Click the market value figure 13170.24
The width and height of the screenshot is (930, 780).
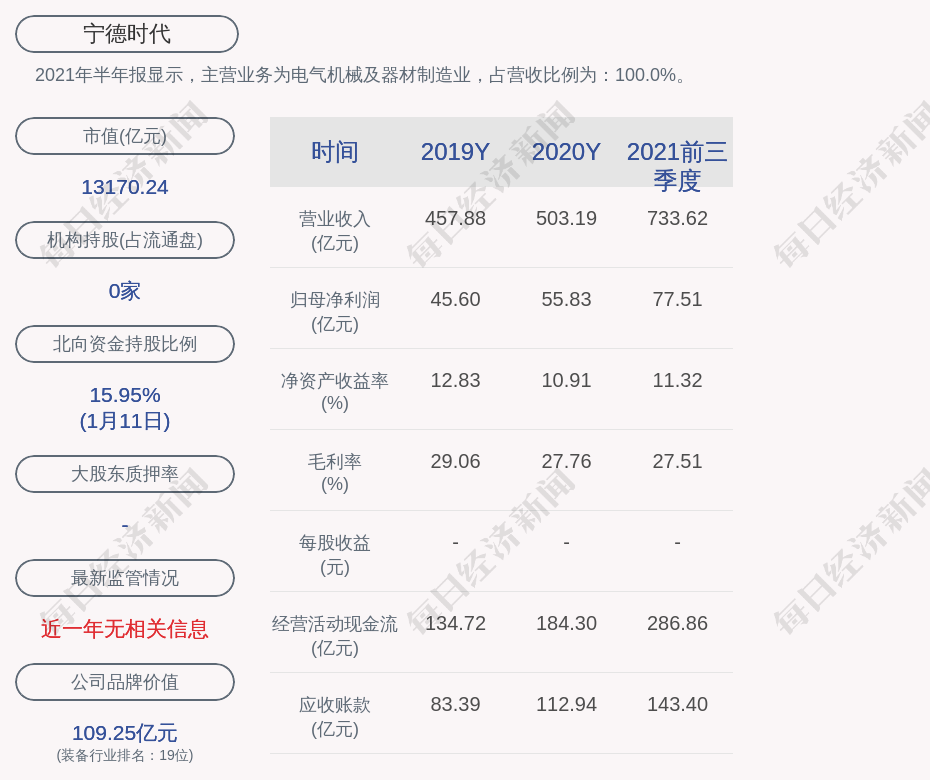coord(125,187)
